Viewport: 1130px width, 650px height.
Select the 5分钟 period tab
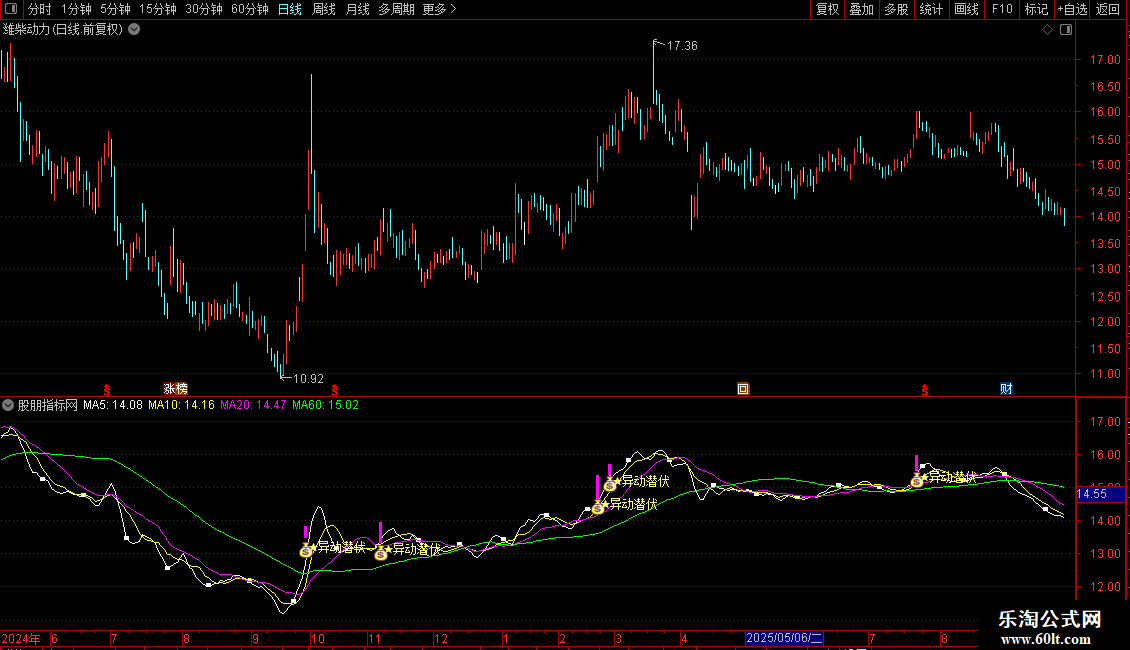[115, 9]
